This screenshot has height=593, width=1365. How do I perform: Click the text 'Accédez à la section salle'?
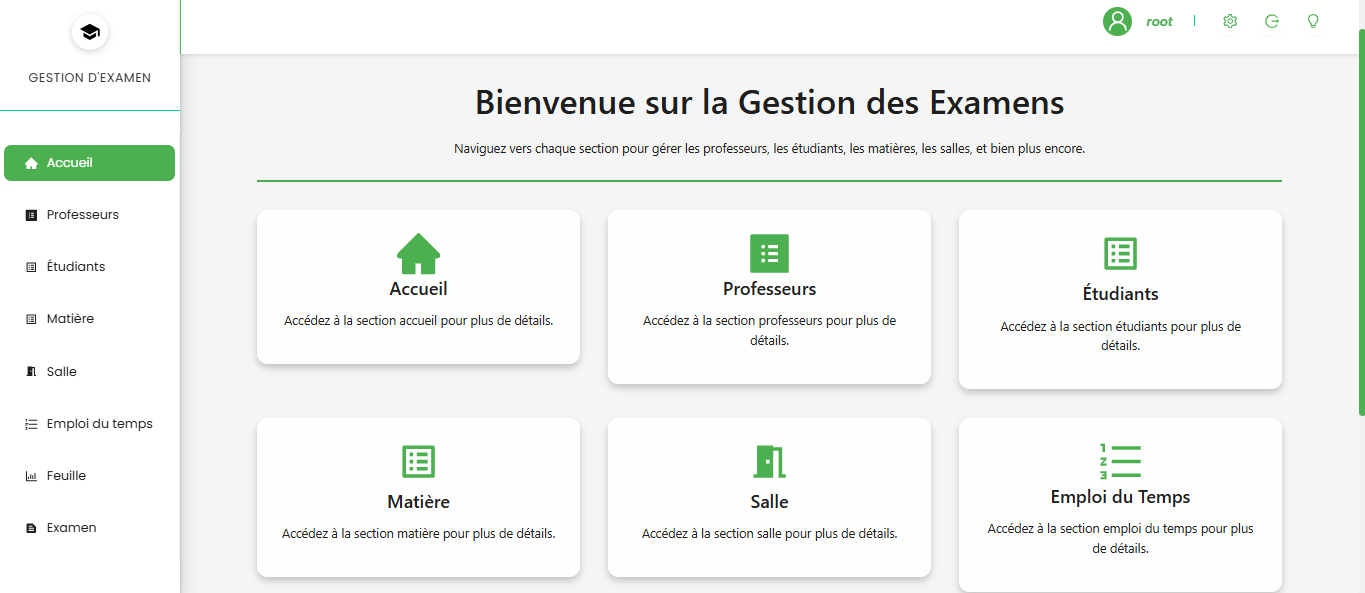pyautogui.click(x=711, y=534)
